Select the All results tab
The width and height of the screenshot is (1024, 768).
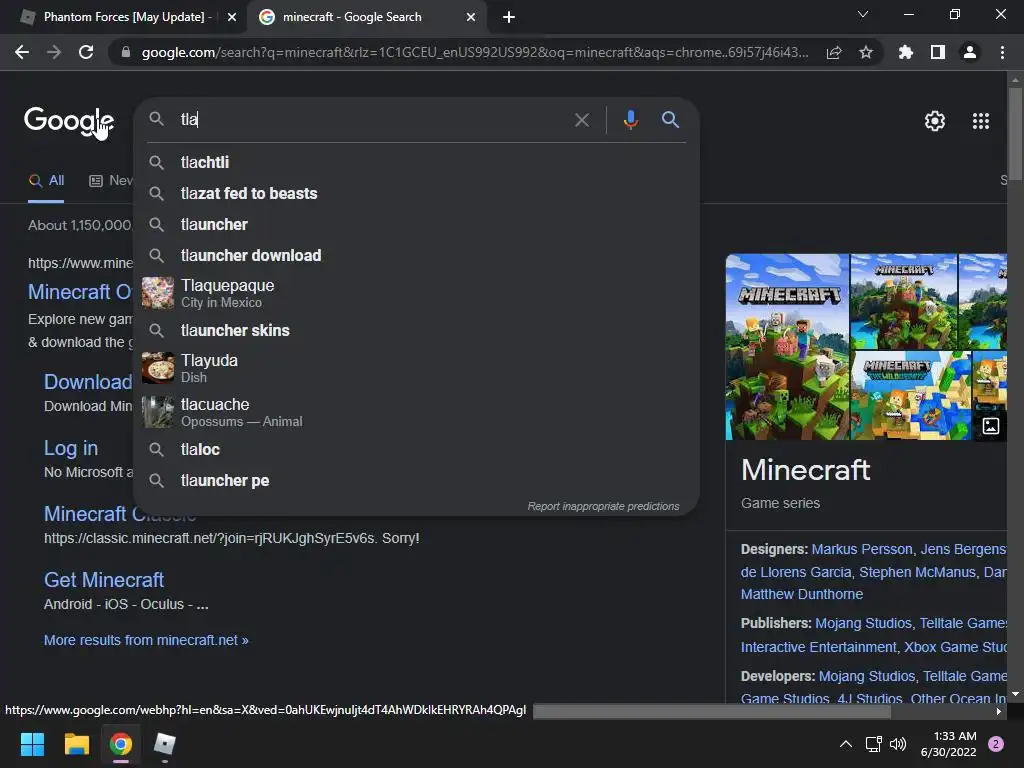(46, 181)
